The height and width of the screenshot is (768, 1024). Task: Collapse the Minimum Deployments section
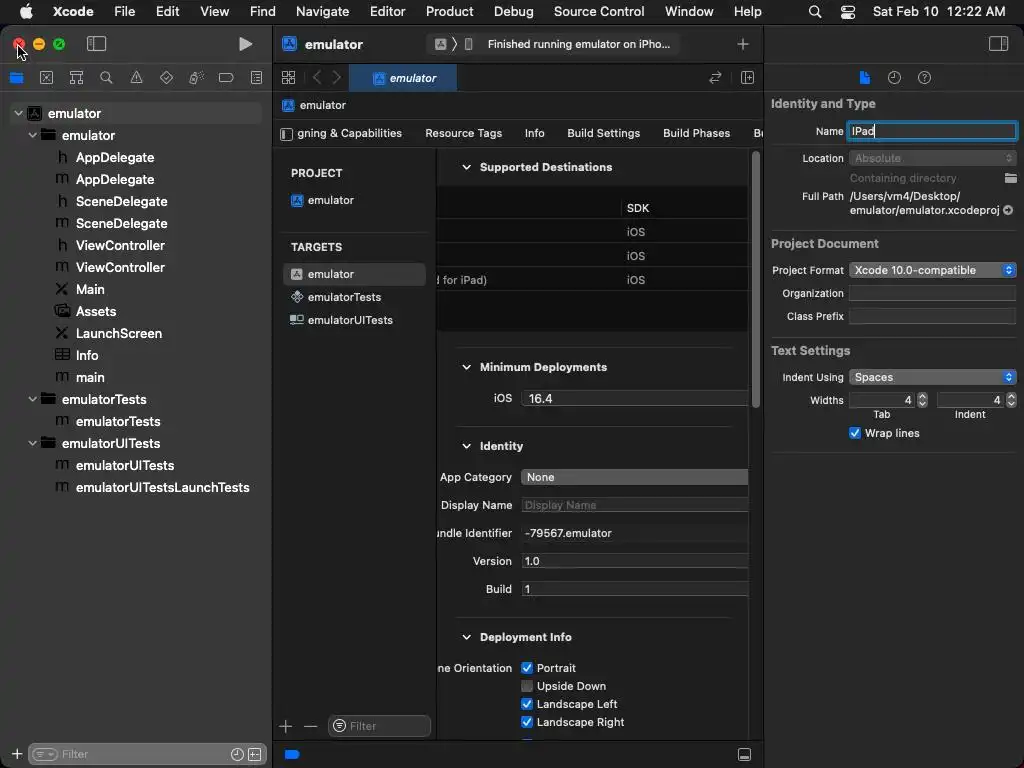tap(466, 367)
